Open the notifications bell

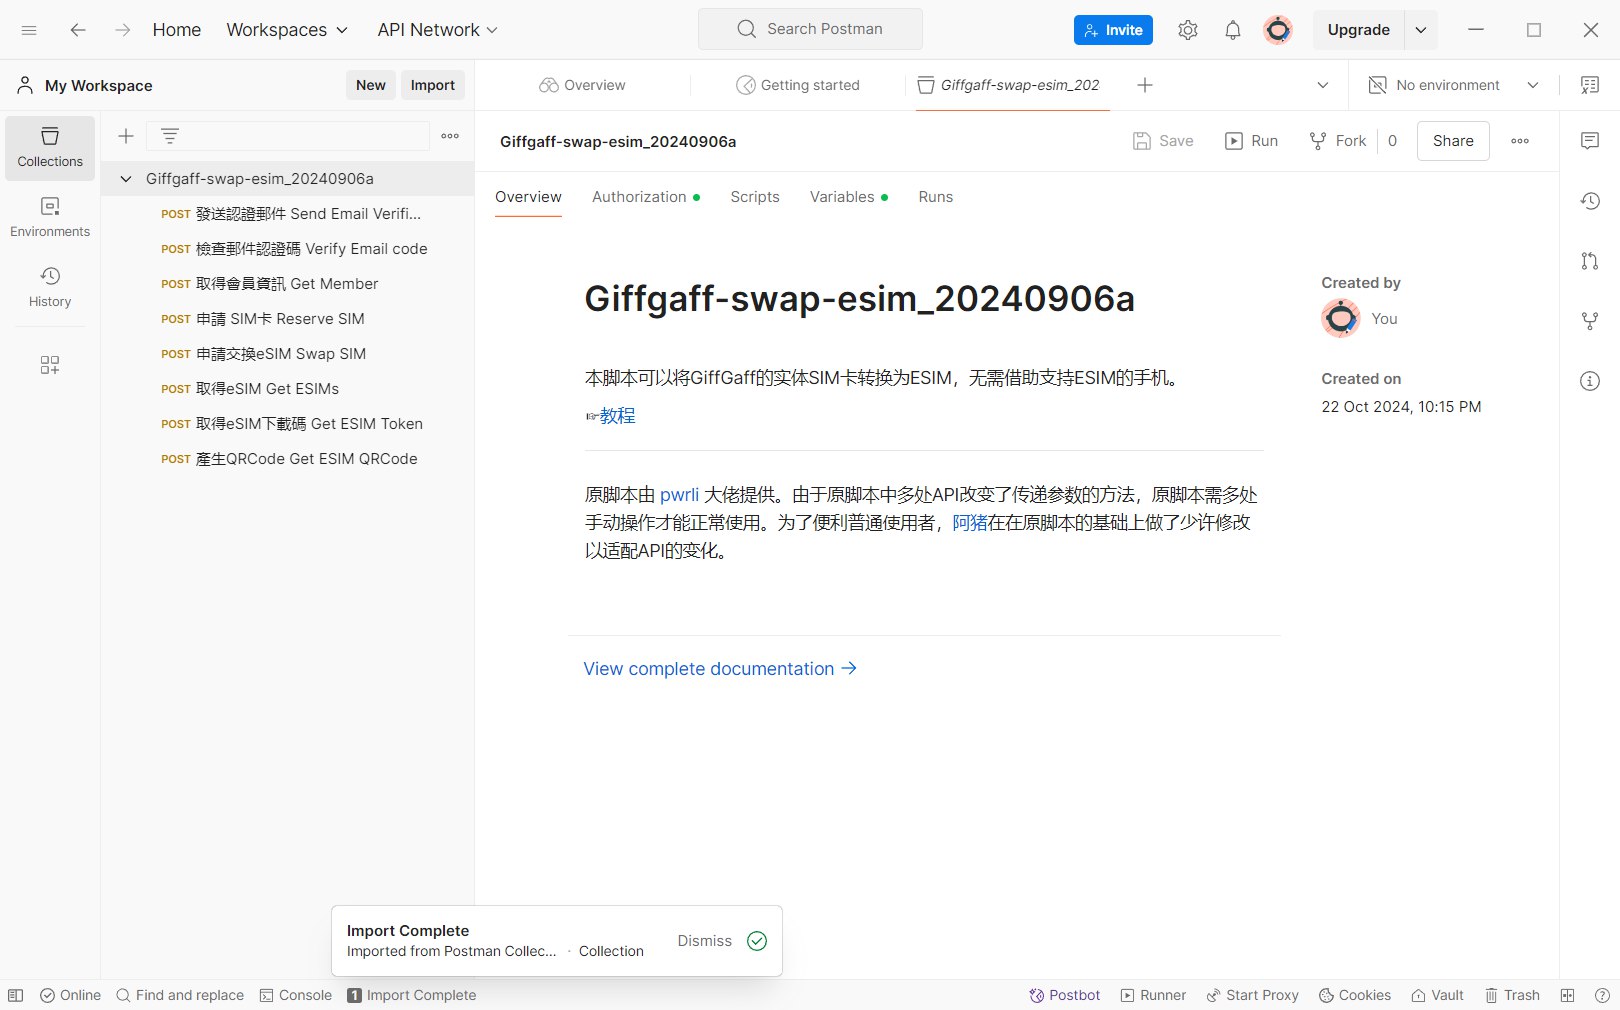pos(1232,30)
